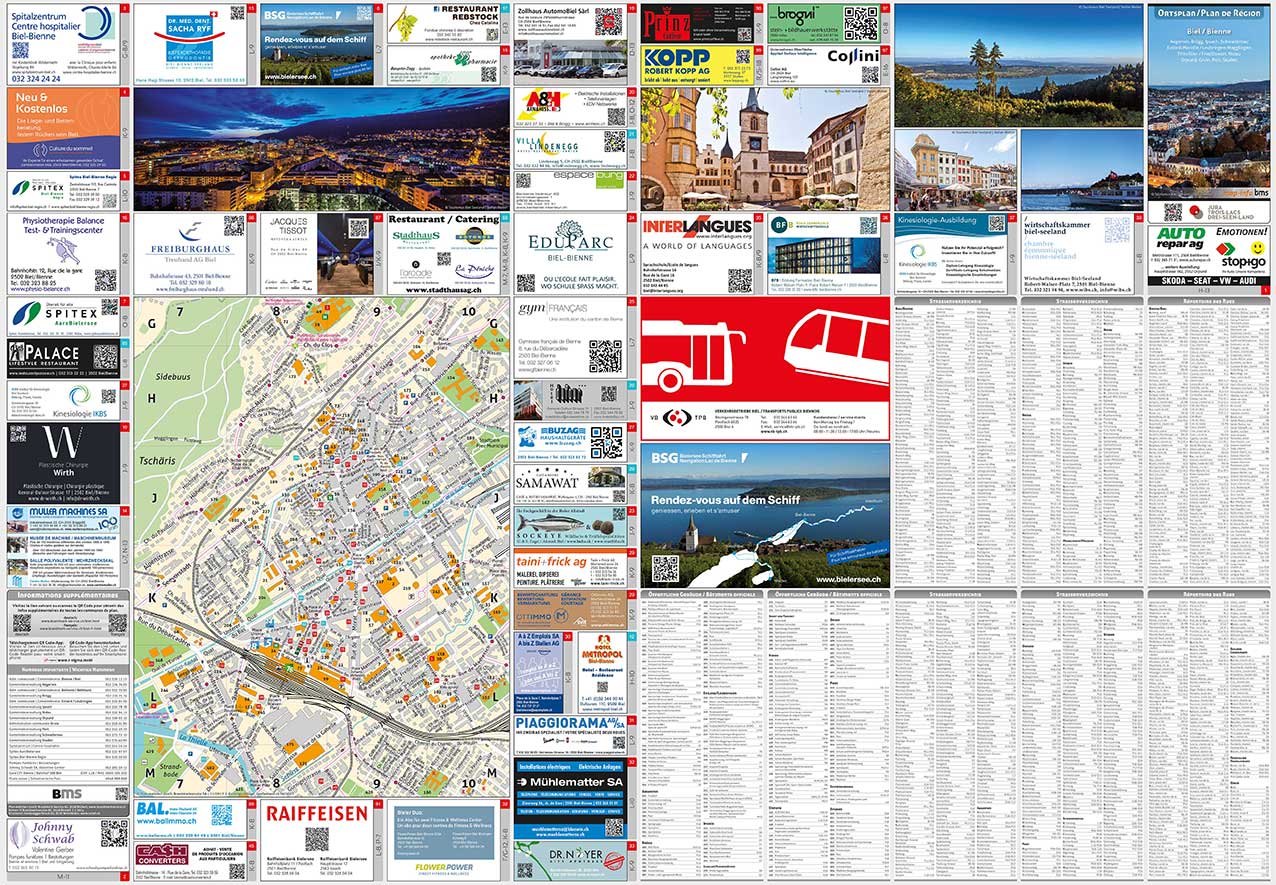Click the InterLangues logo
This screenshot has height=885, width=1276.
point(696,227)
